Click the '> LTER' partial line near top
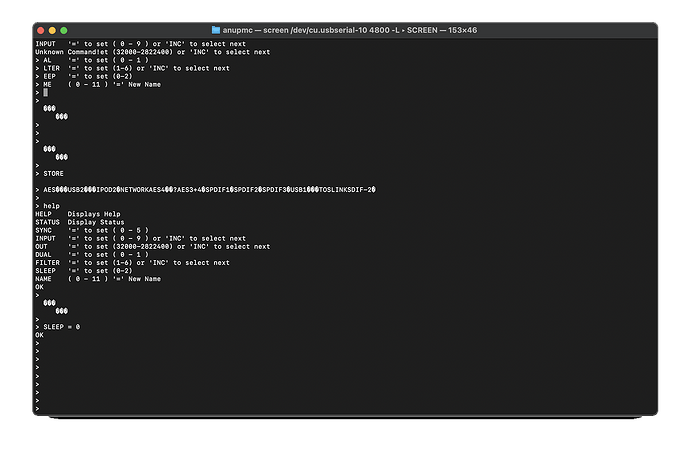This screenshot has height=457, width=690. pos(132,68)
